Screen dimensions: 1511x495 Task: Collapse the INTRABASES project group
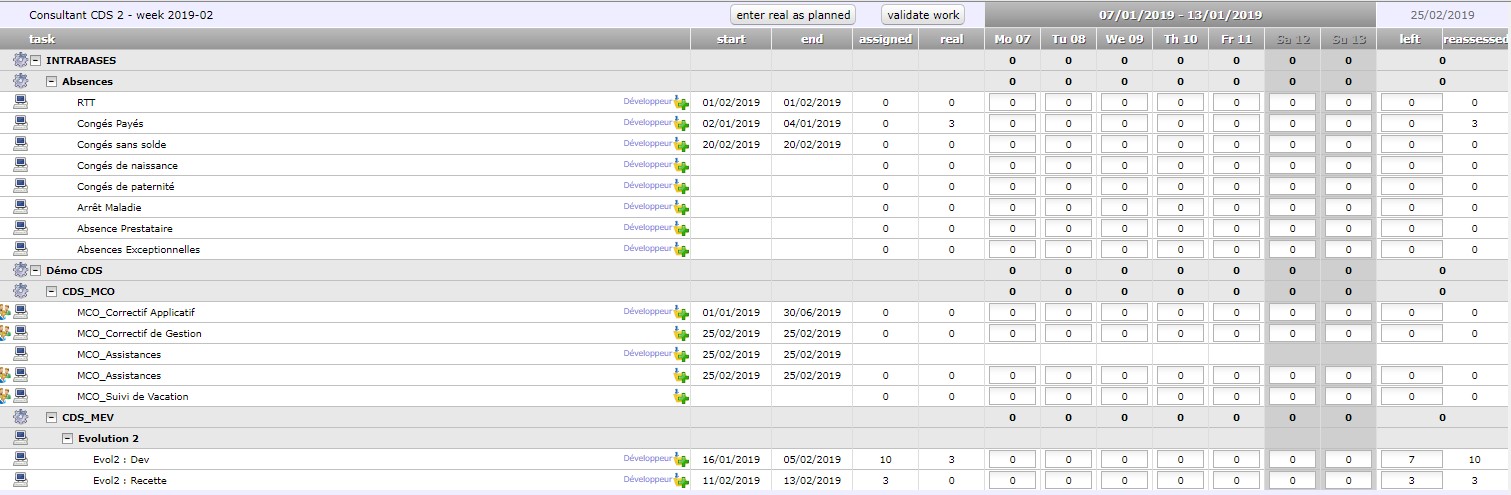[36, 60]
